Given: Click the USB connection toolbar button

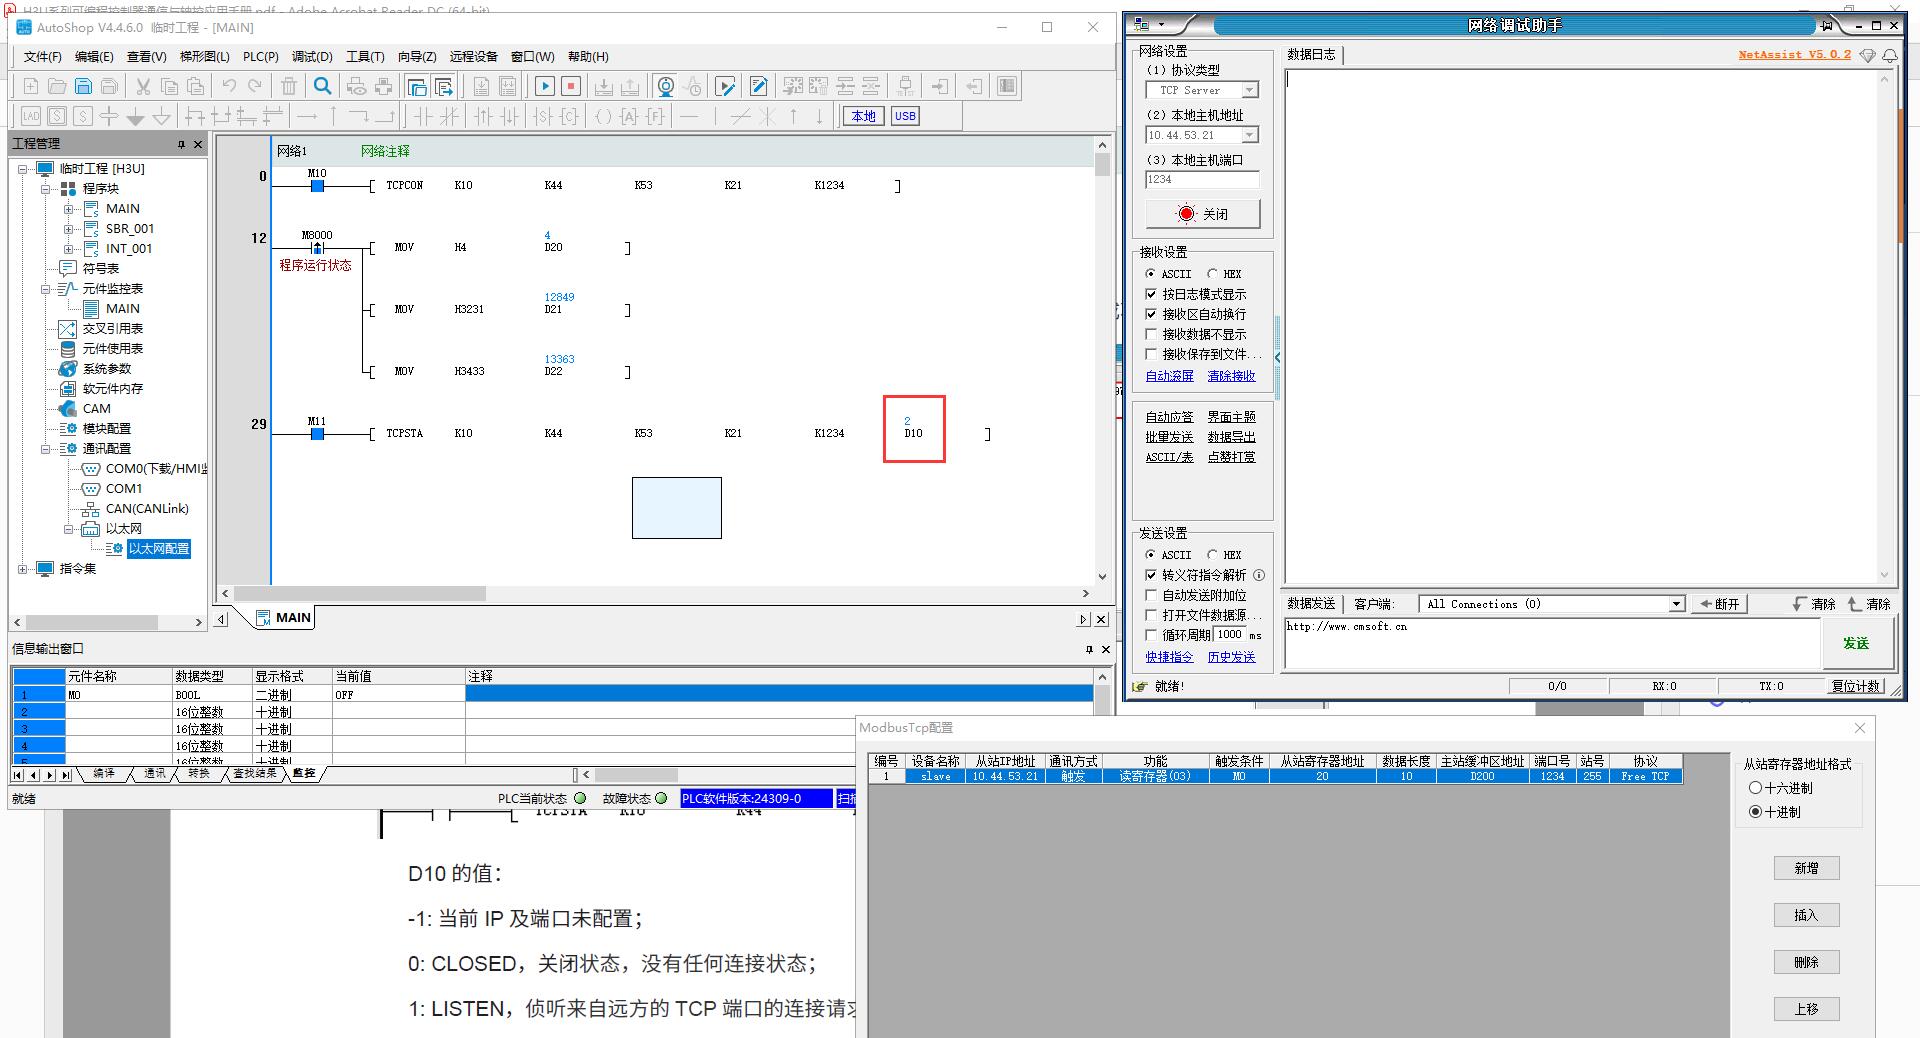Looking at the screenshot, I should click(905, 116).
